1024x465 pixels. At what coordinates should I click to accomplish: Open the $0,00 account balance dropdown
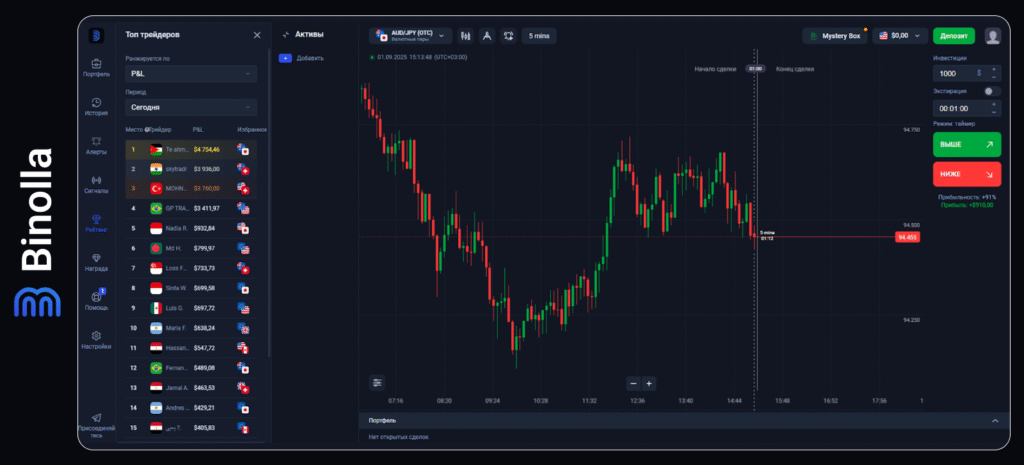click(900, 36)
